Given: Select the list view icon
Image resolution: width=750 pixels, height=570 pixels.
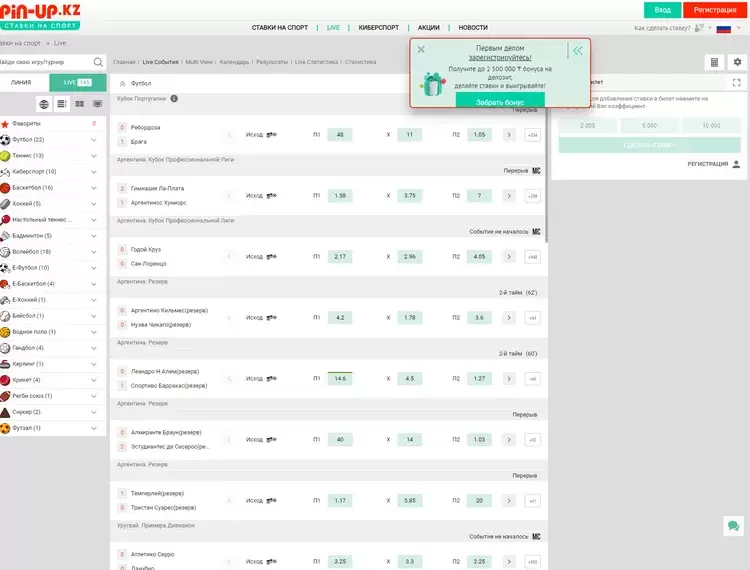Looking at the screenshot, I should [62, 104].
